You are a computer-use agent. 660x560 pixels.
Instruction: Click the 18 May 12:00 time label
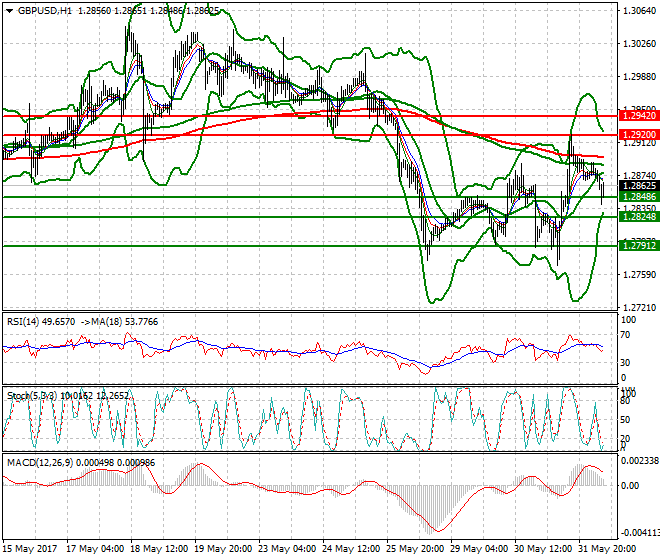pos(159,549)
